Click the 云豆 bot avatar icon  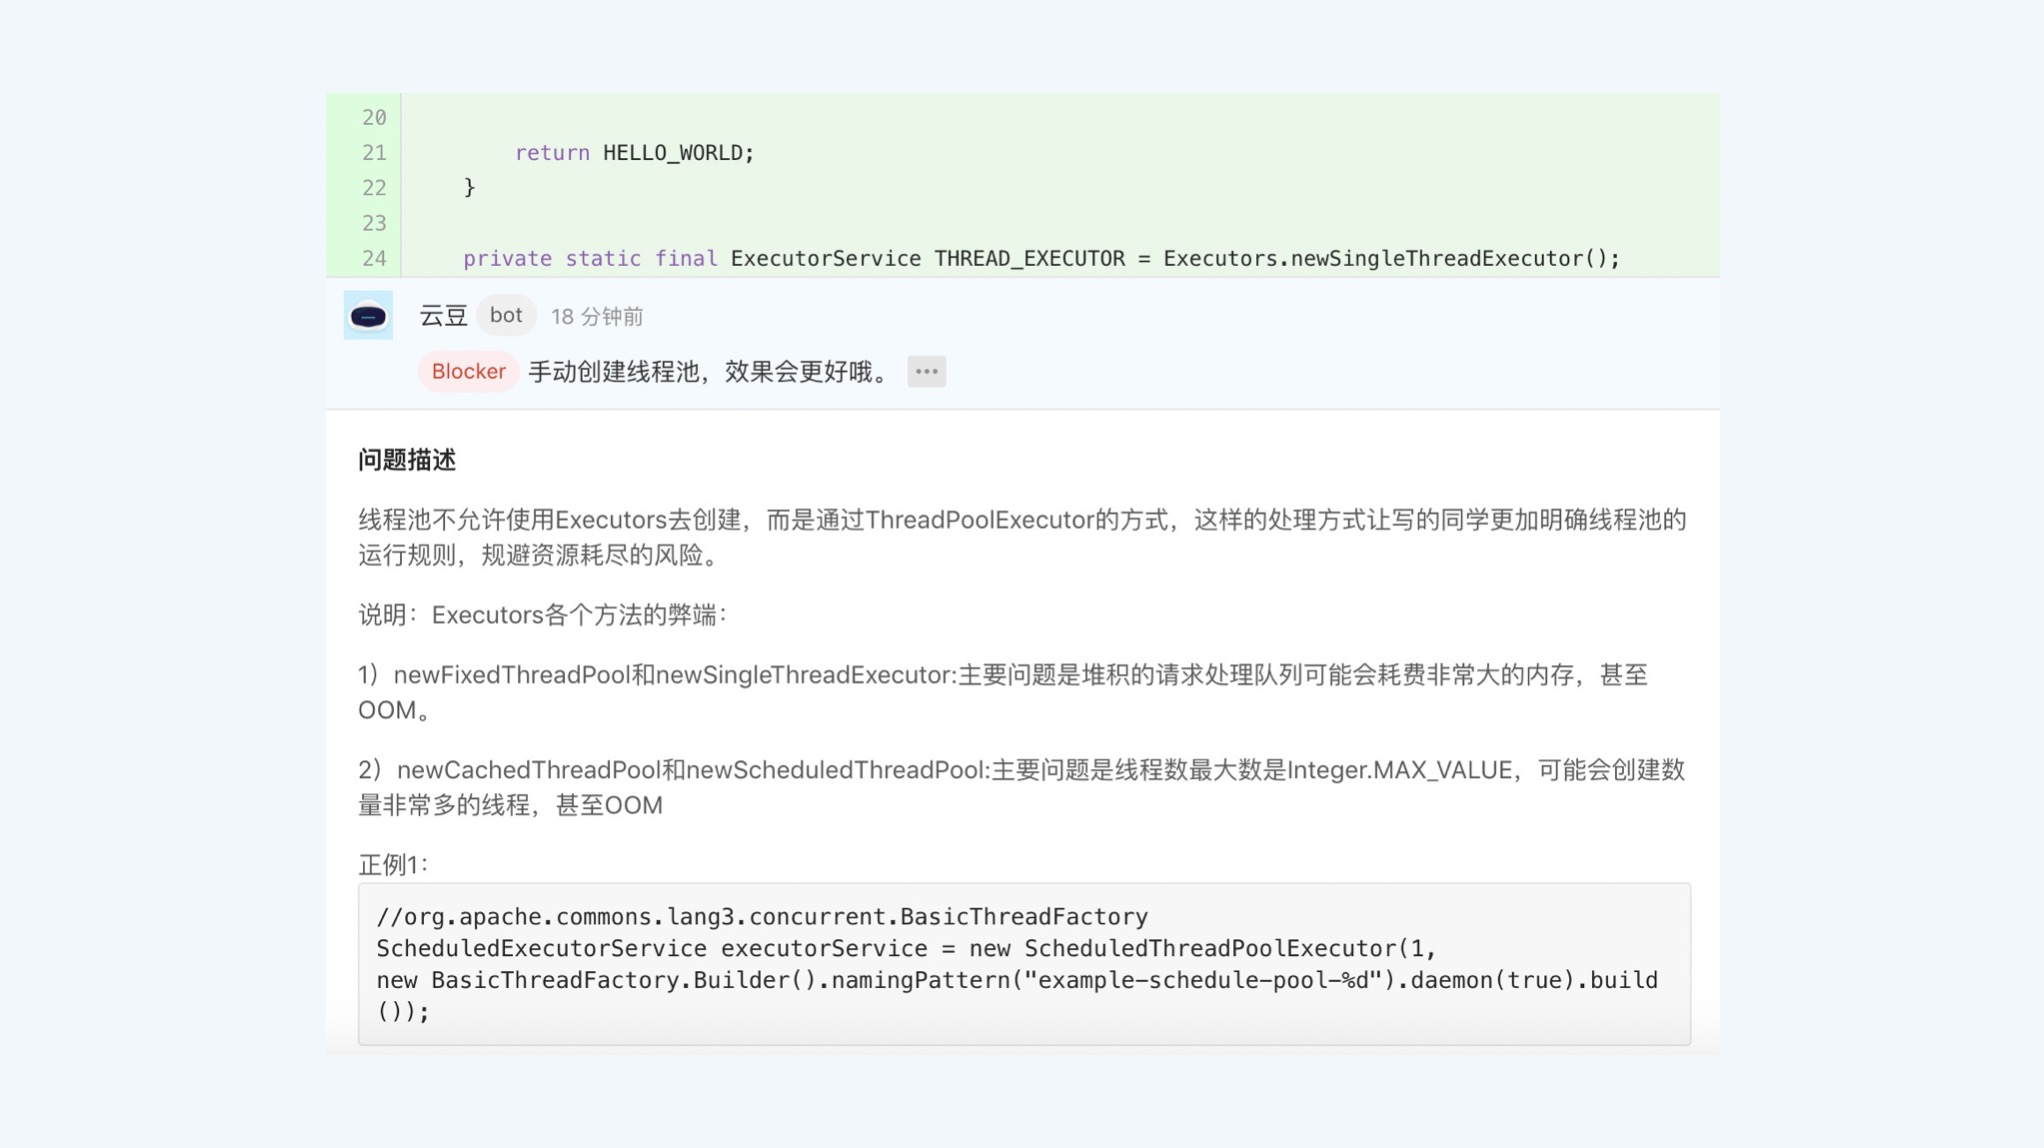coord(368,316)
